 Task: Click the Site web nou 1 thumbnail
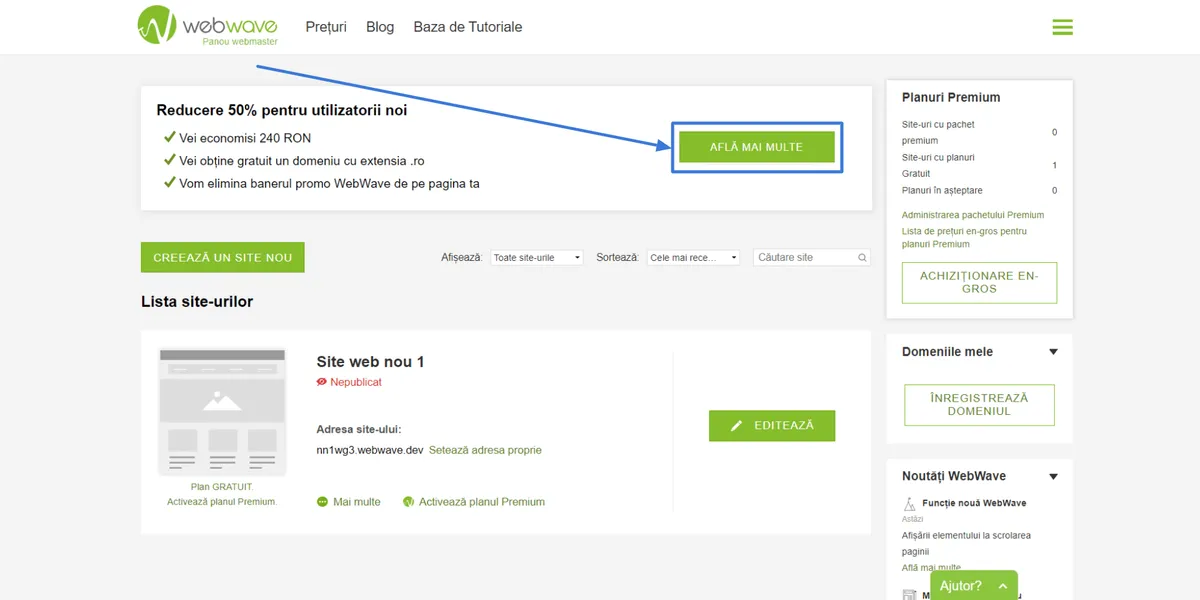click(222, 411)
